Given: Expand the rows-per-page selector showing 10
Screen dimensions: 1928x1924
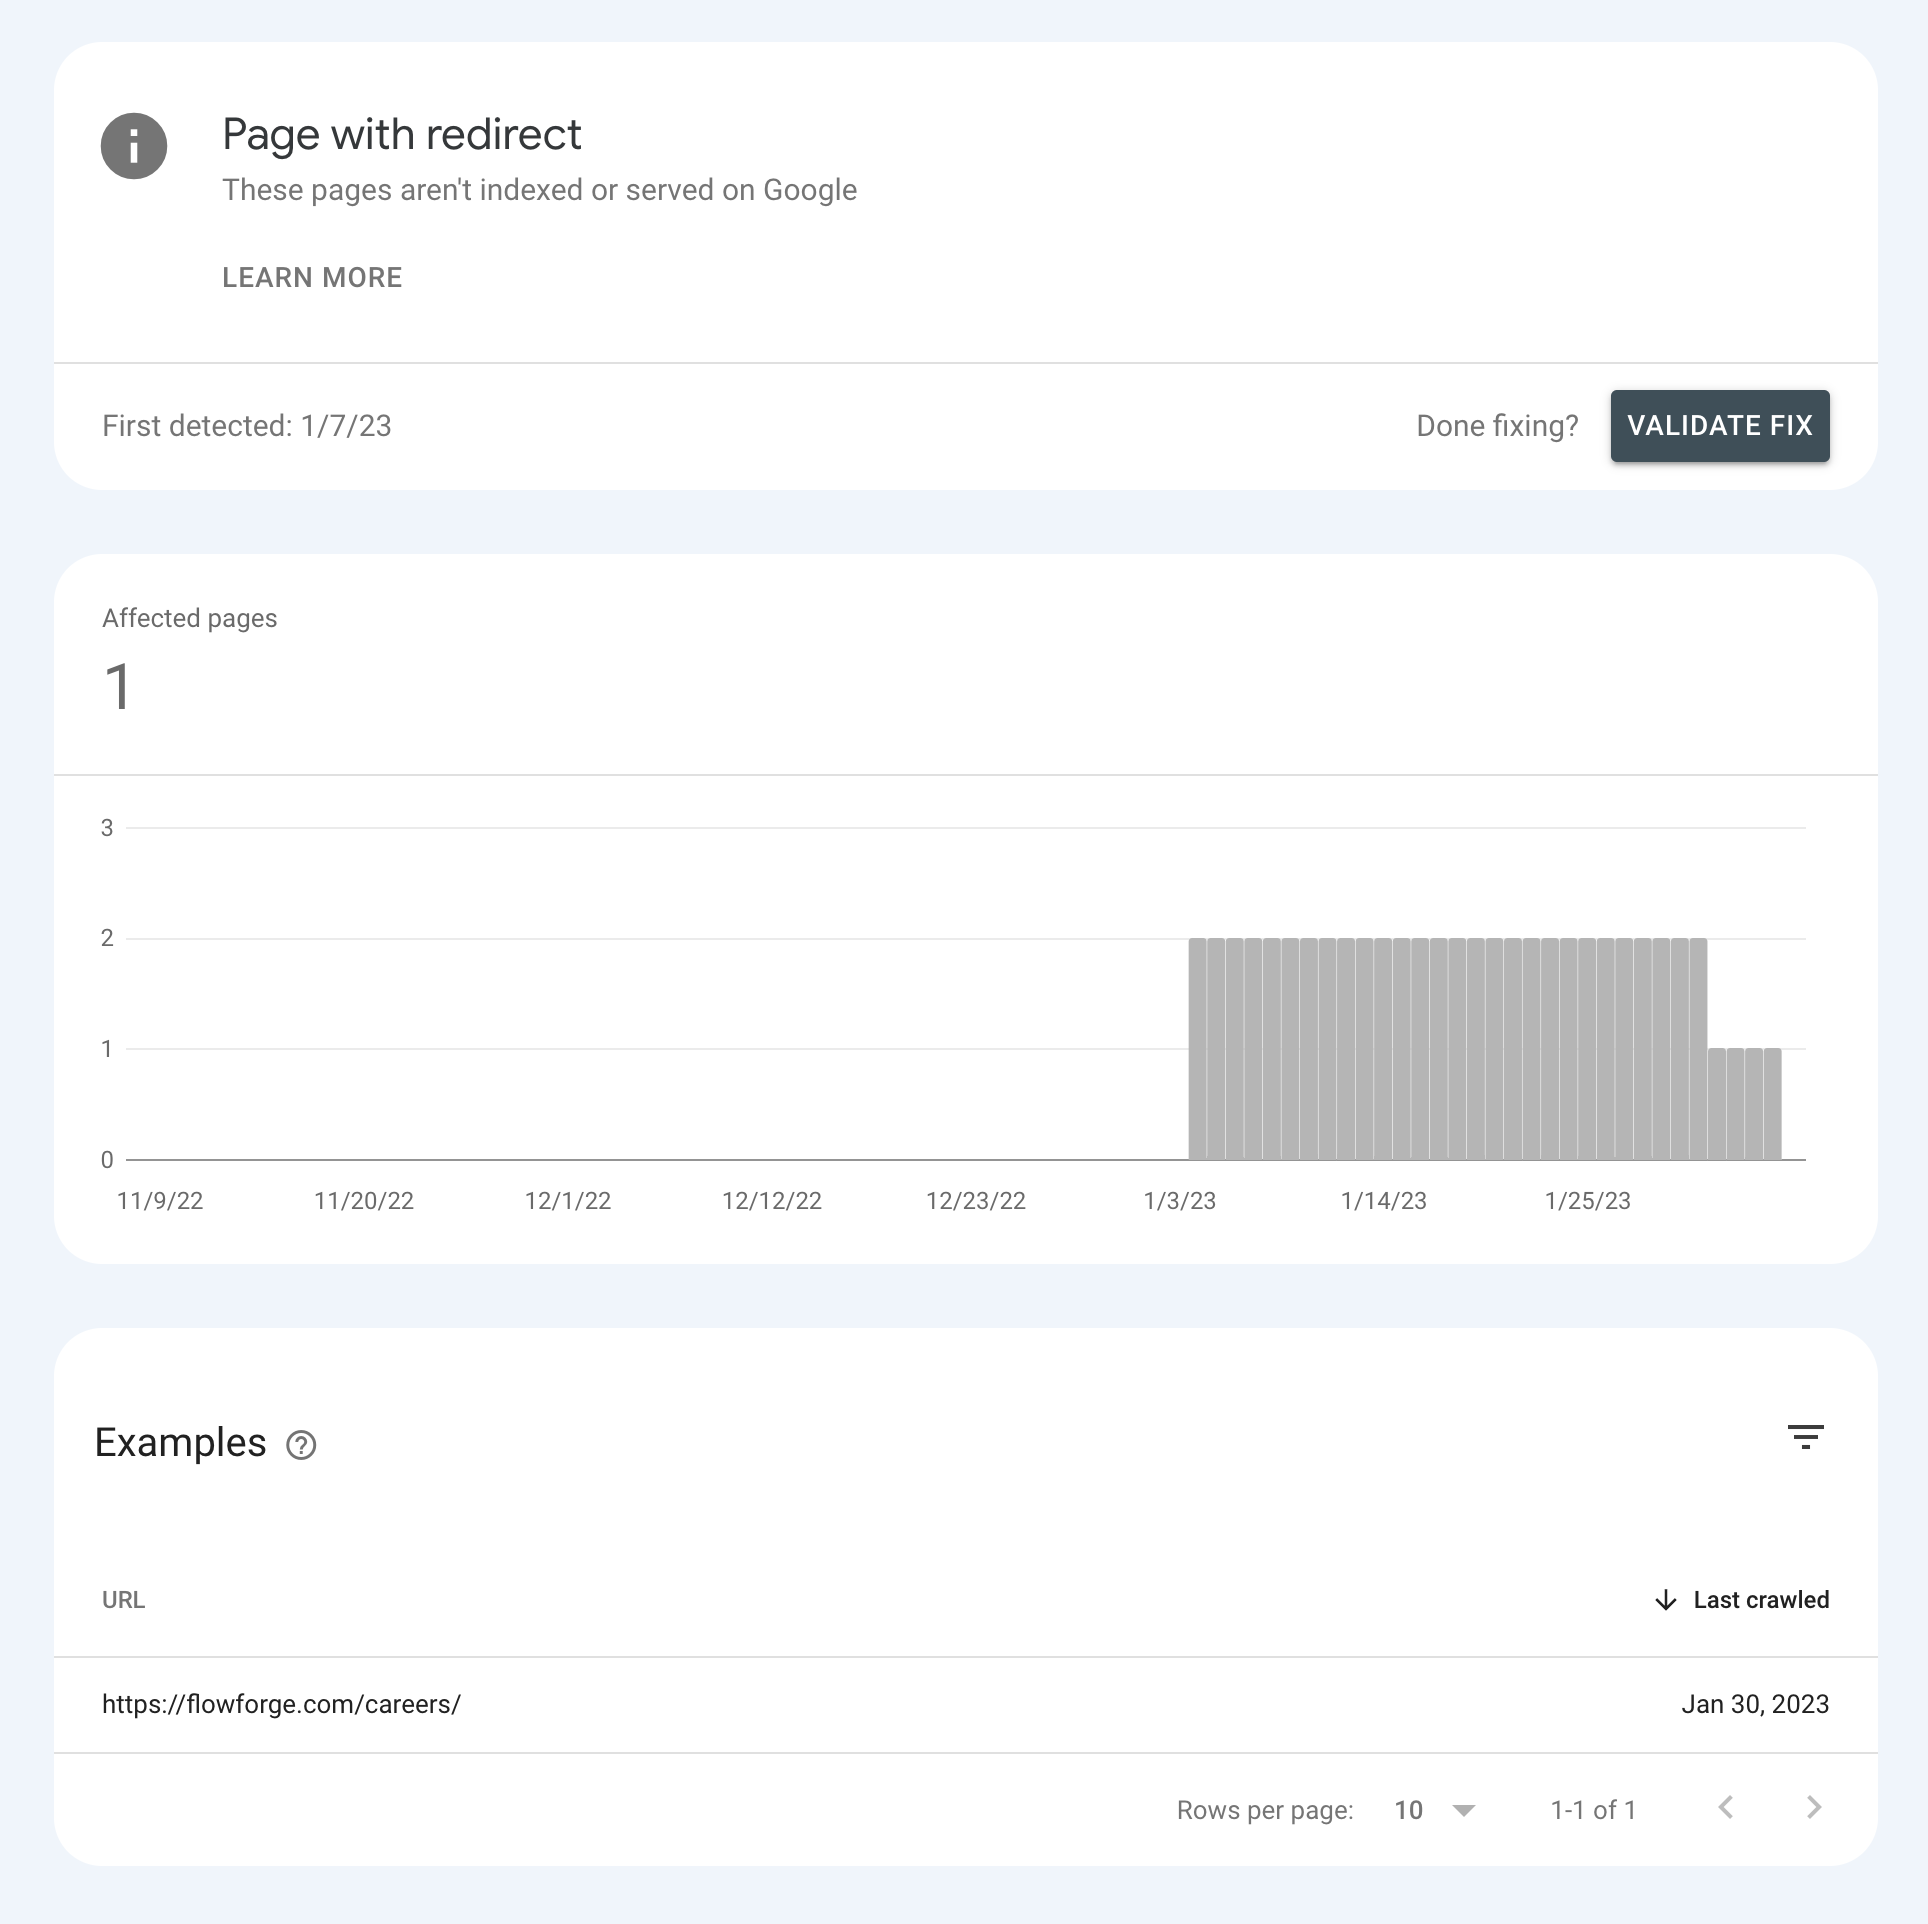Looking at the screenshot, I should (1434, 1810).
